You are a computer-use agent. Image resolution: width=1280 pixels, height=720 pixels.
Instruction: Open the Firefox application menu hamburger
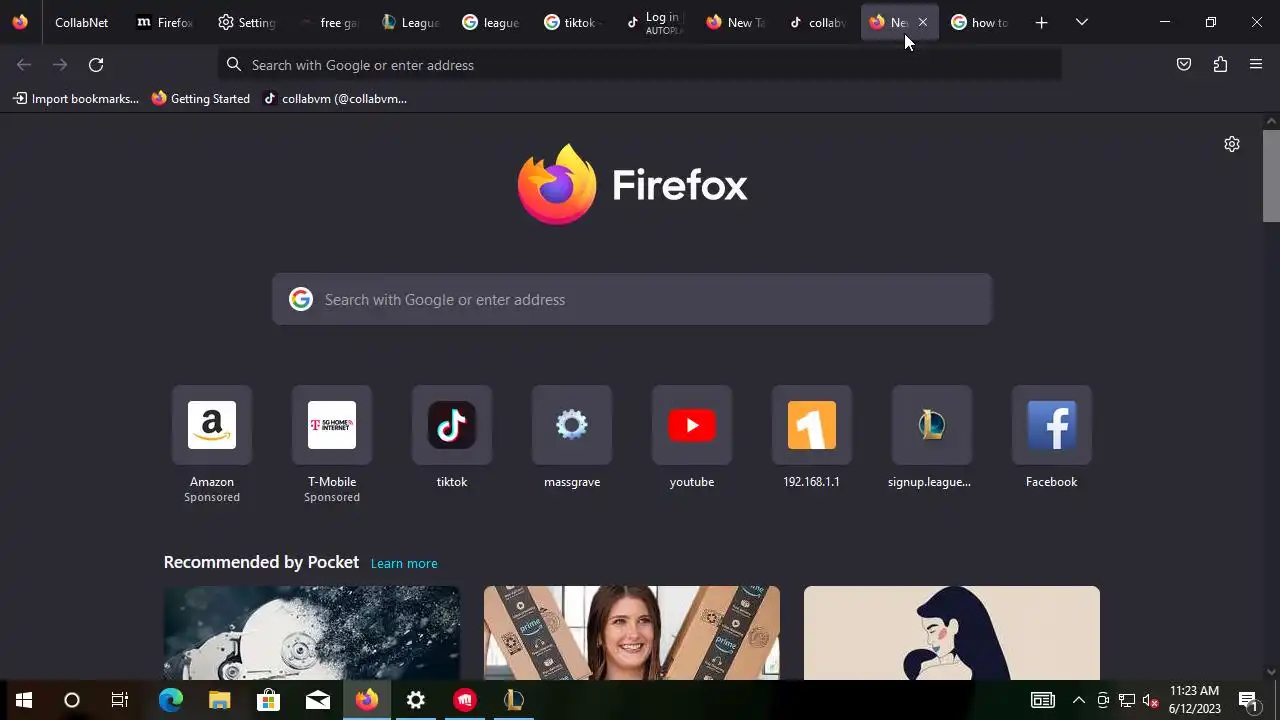click(x=1256, y=65)
